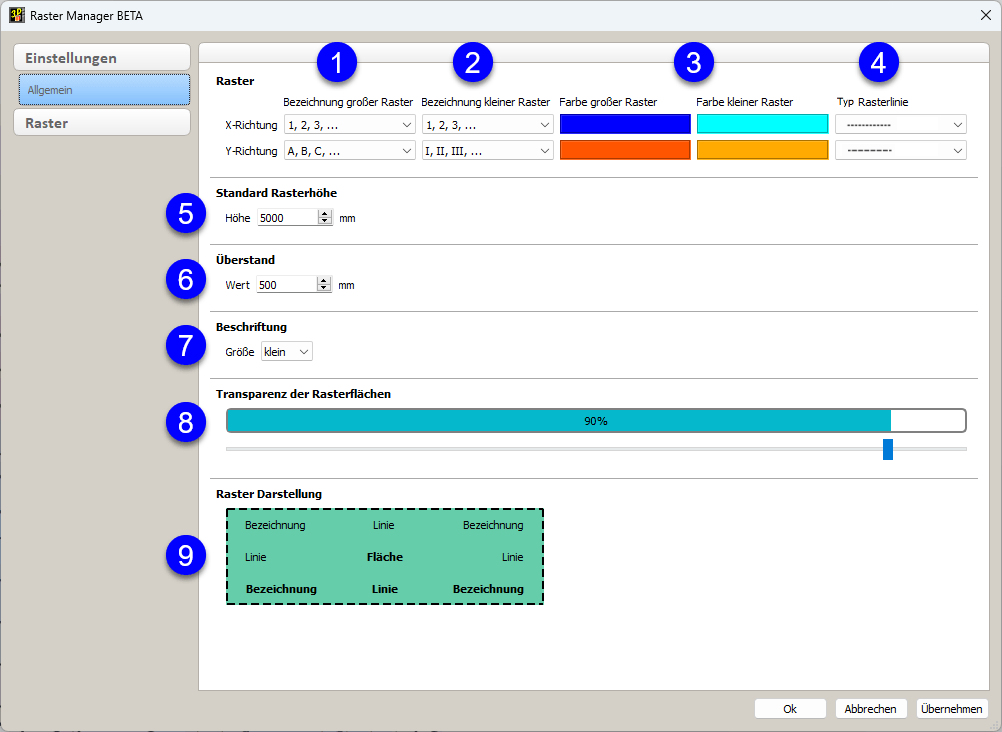Click the Überstand Wert field showing 500
This screenshot has width=1002, height=732.
click(x=287, y=285)
